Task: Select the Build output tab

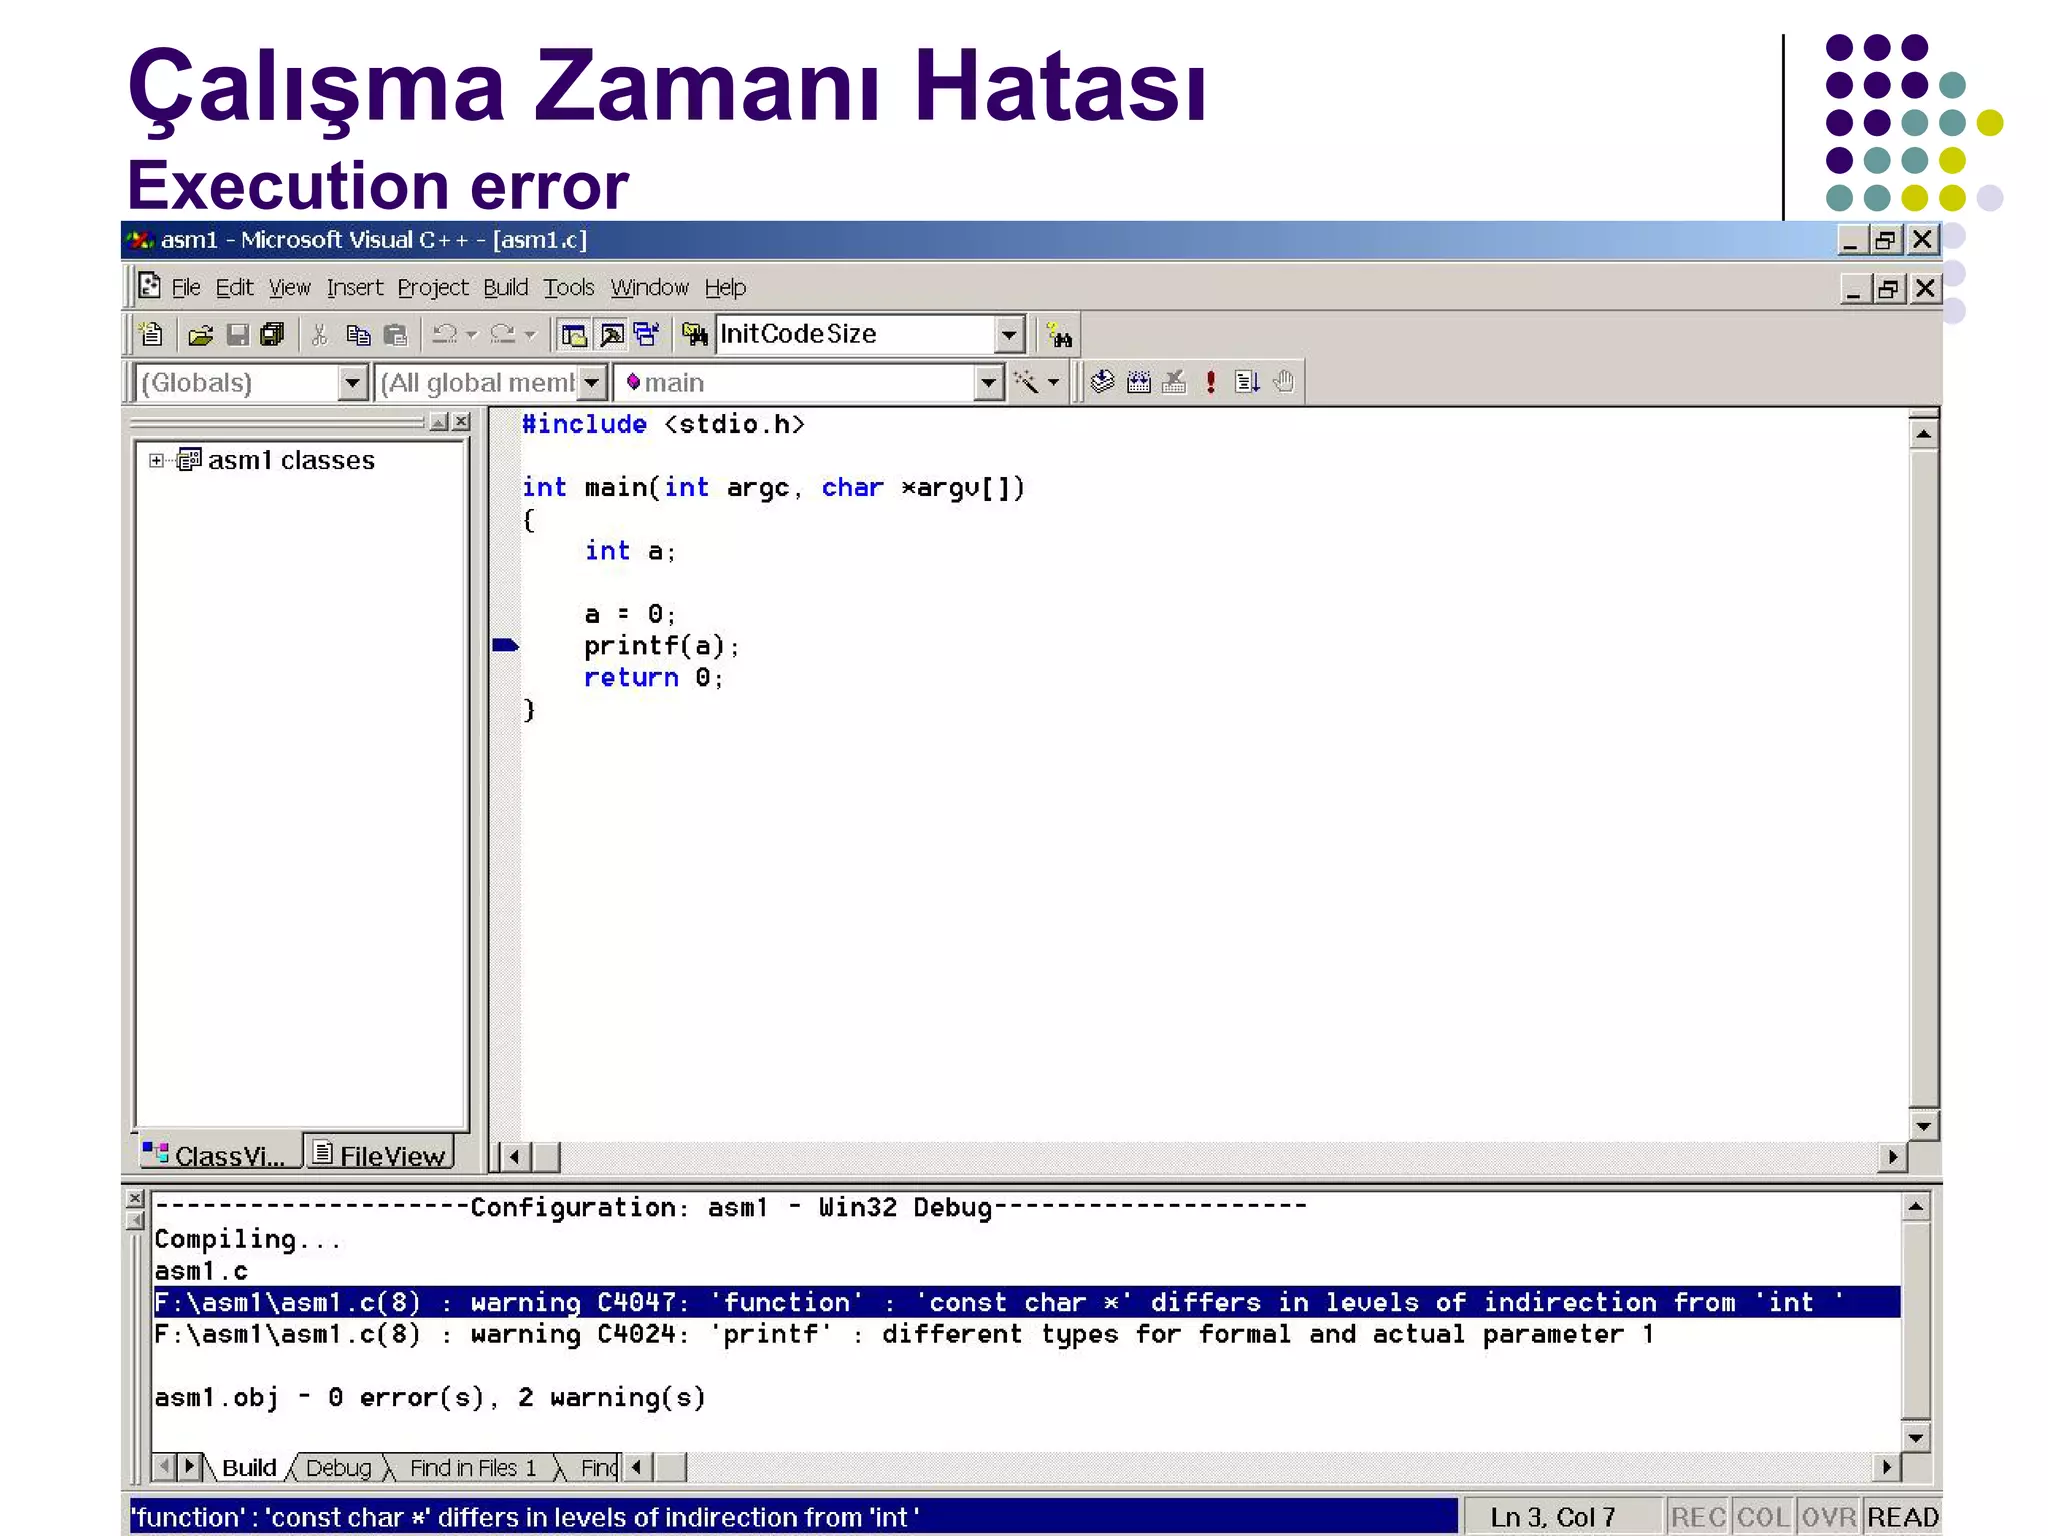Action: [249, 1467]
